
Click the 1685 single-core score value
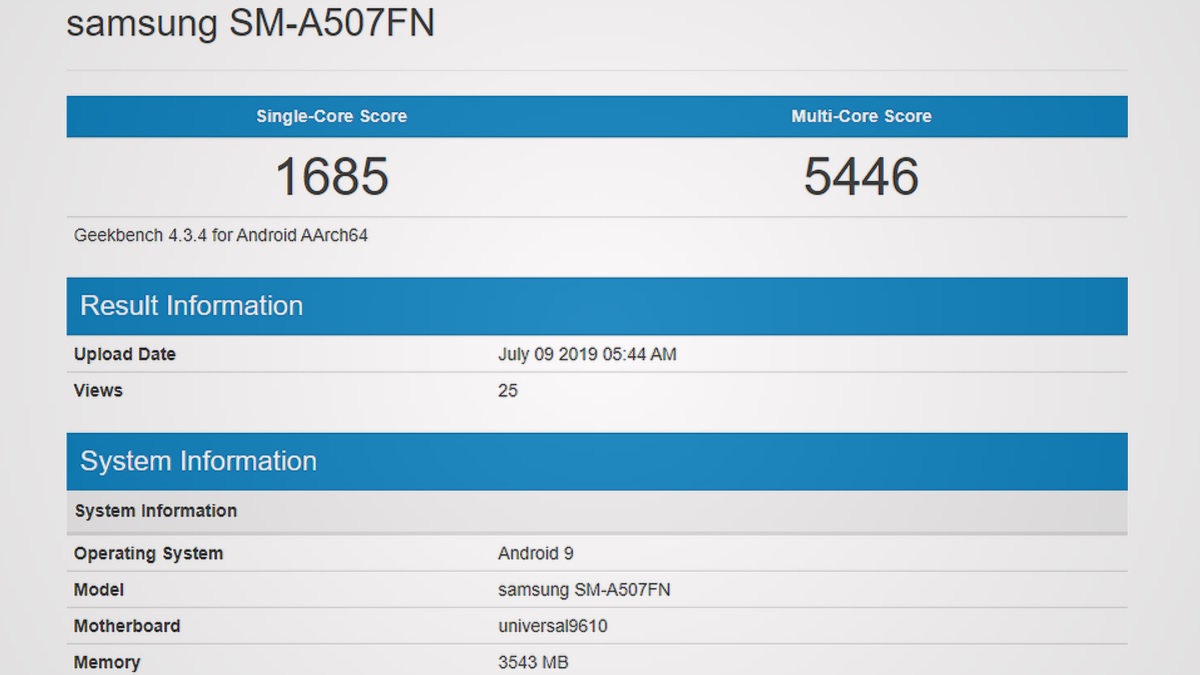coord(331,177)
